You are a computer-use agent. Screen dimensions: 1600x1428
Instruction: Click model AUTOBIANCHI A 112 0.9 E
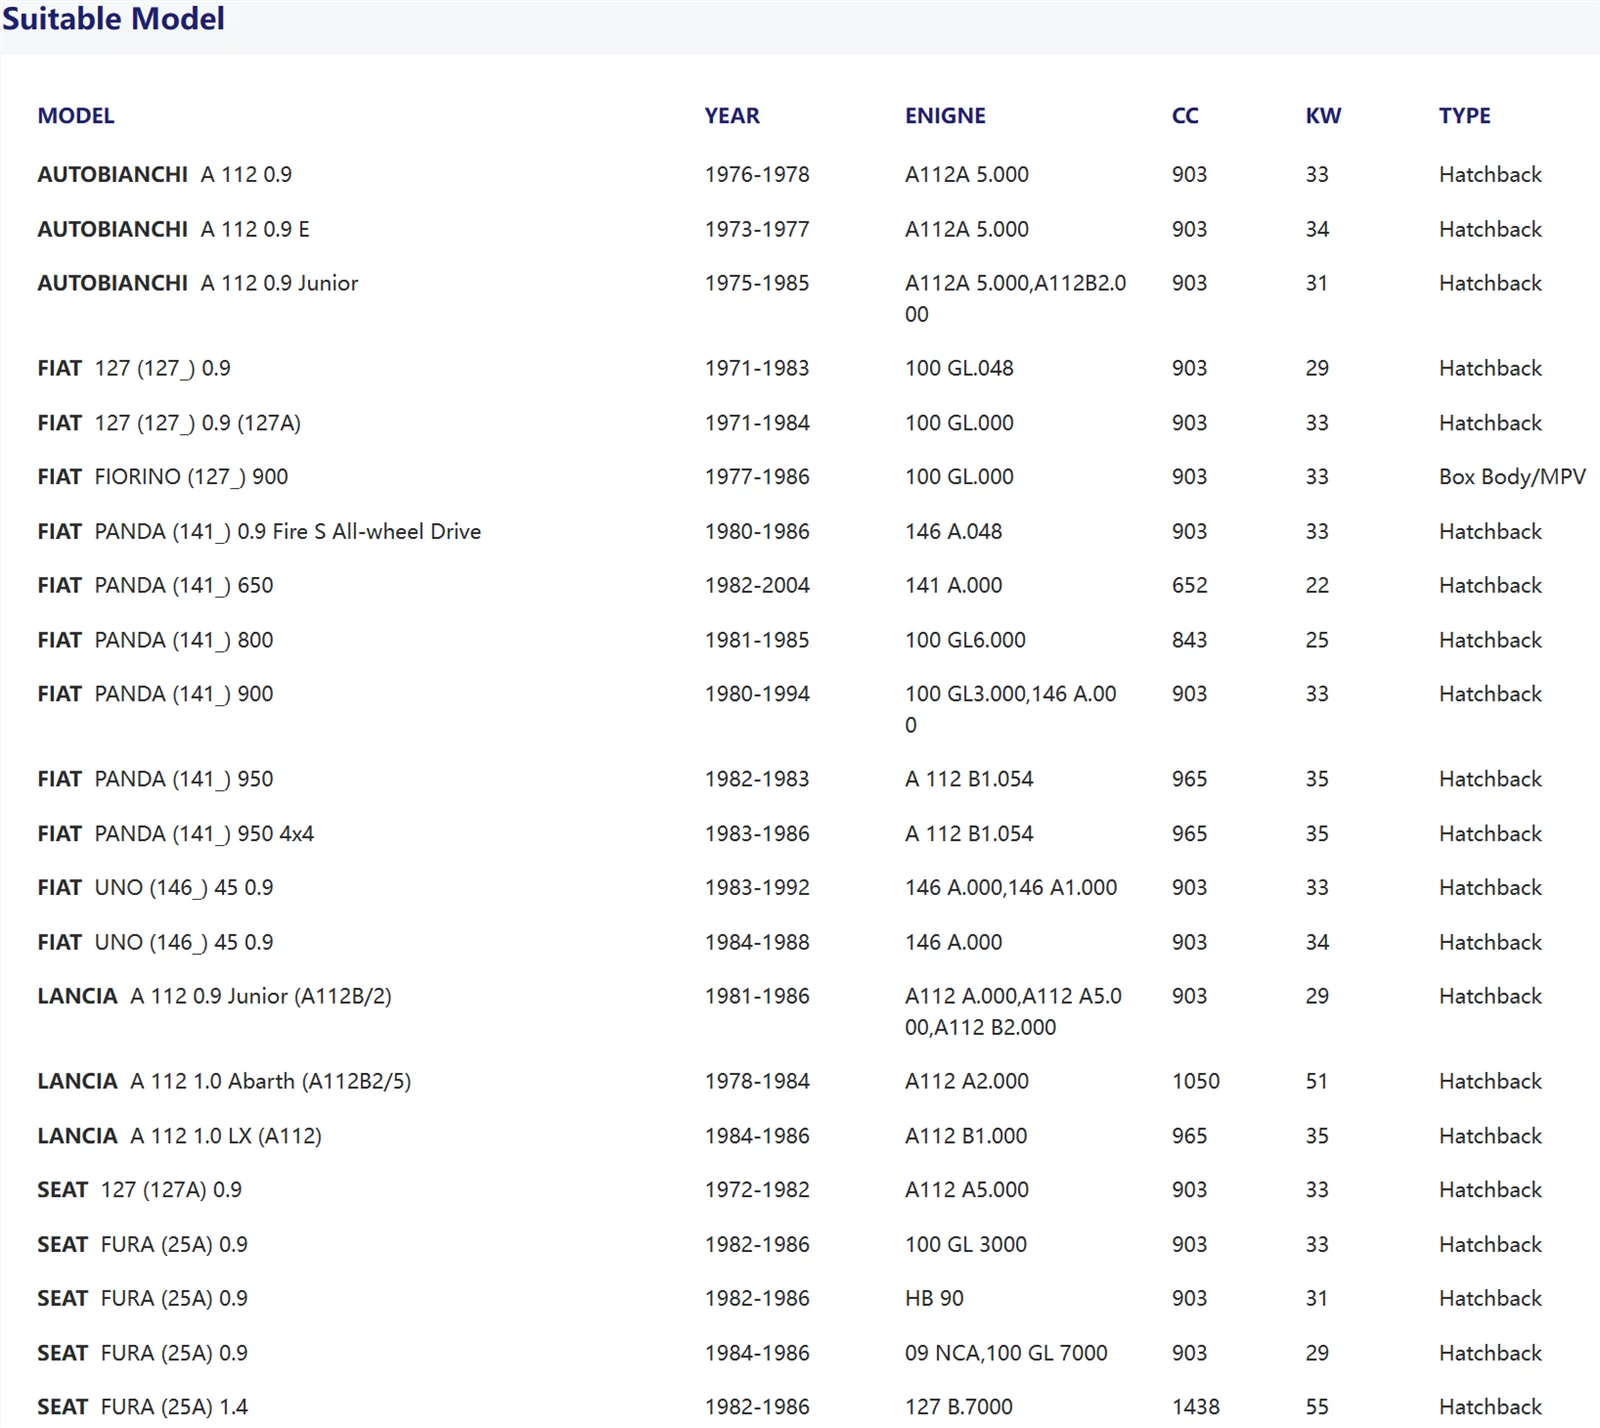click(x=174, y=229)
